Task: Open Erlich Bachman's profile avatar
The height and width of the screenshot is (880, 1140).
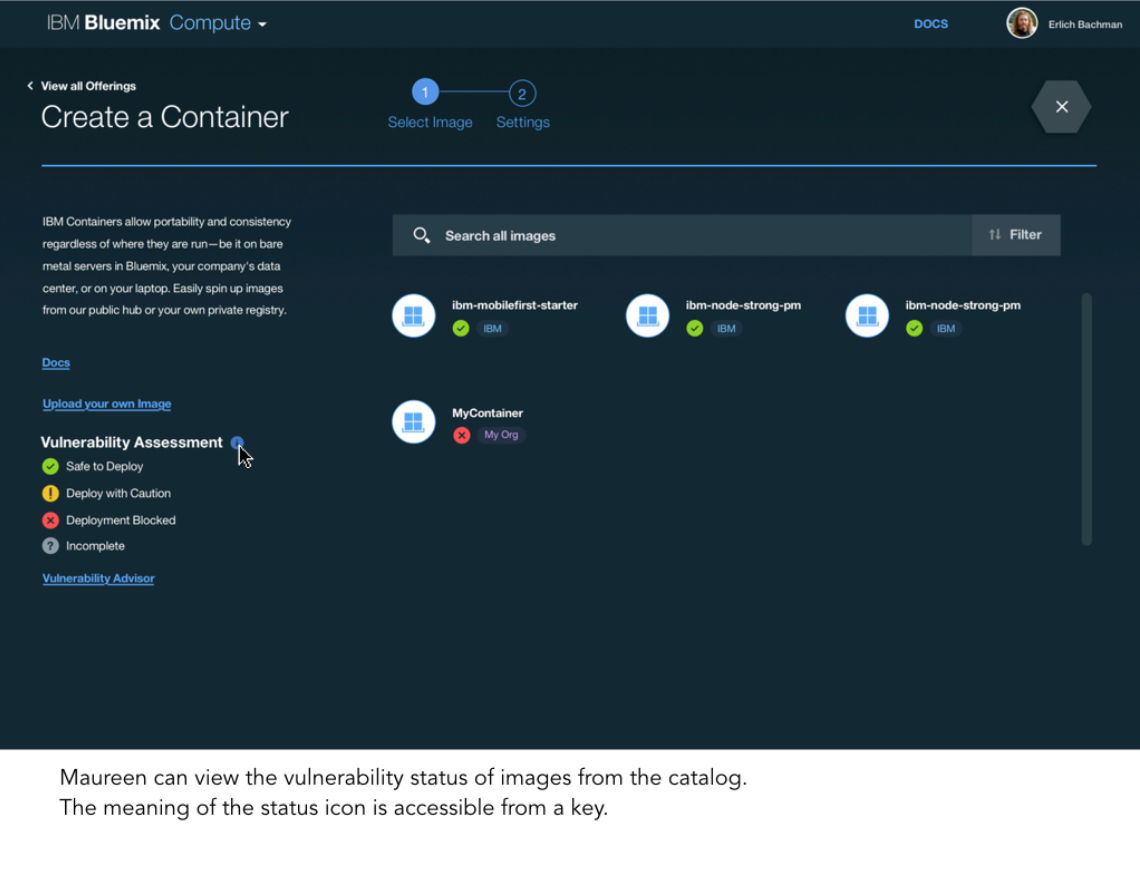Action: coord(1021,23)
